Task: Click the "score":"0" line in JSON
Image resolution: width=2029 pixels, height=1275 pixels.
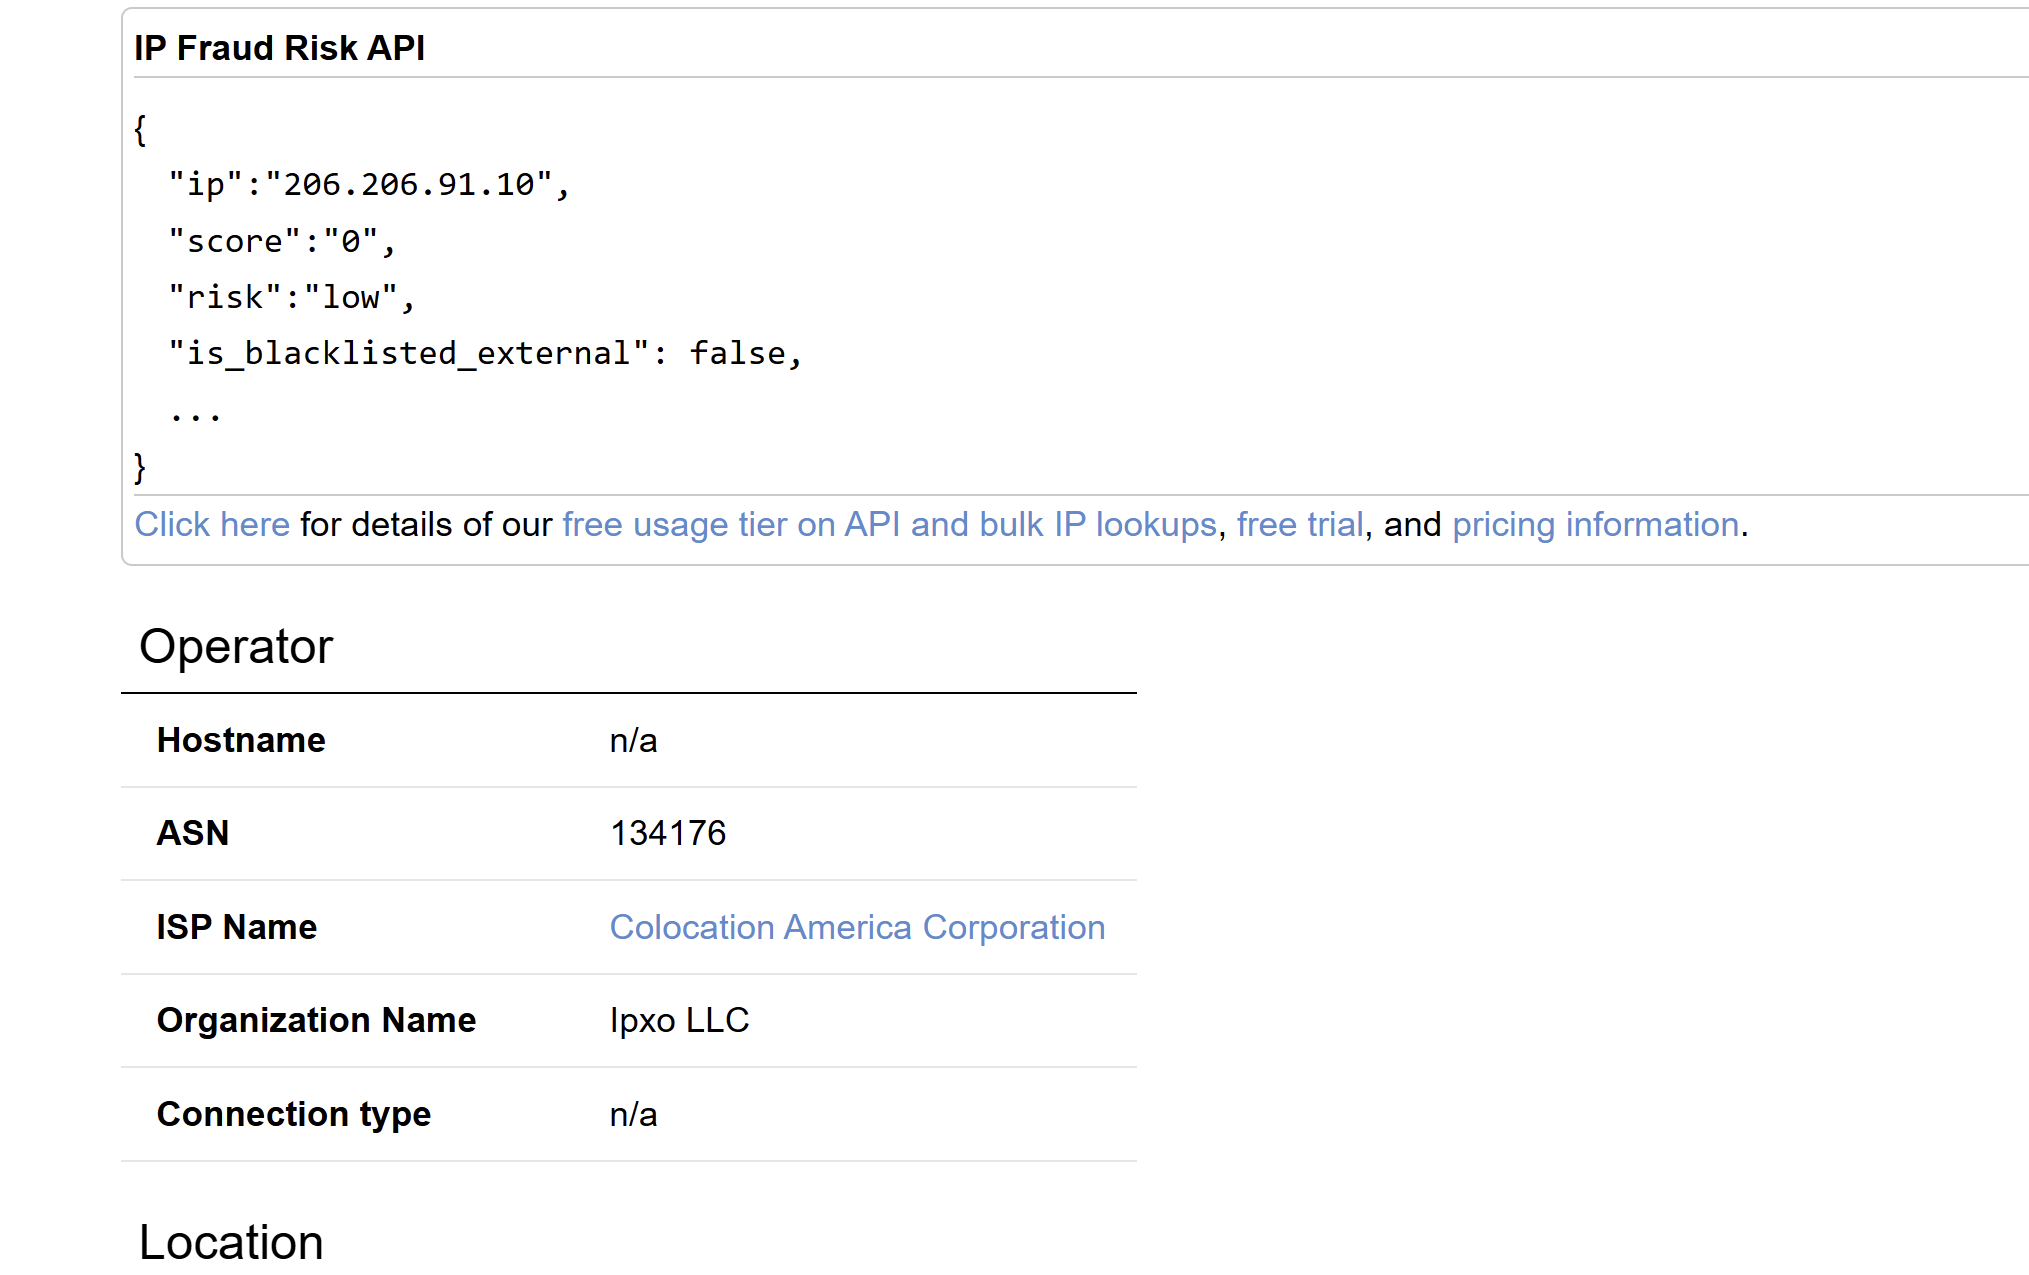Action: tap(282, 242)
